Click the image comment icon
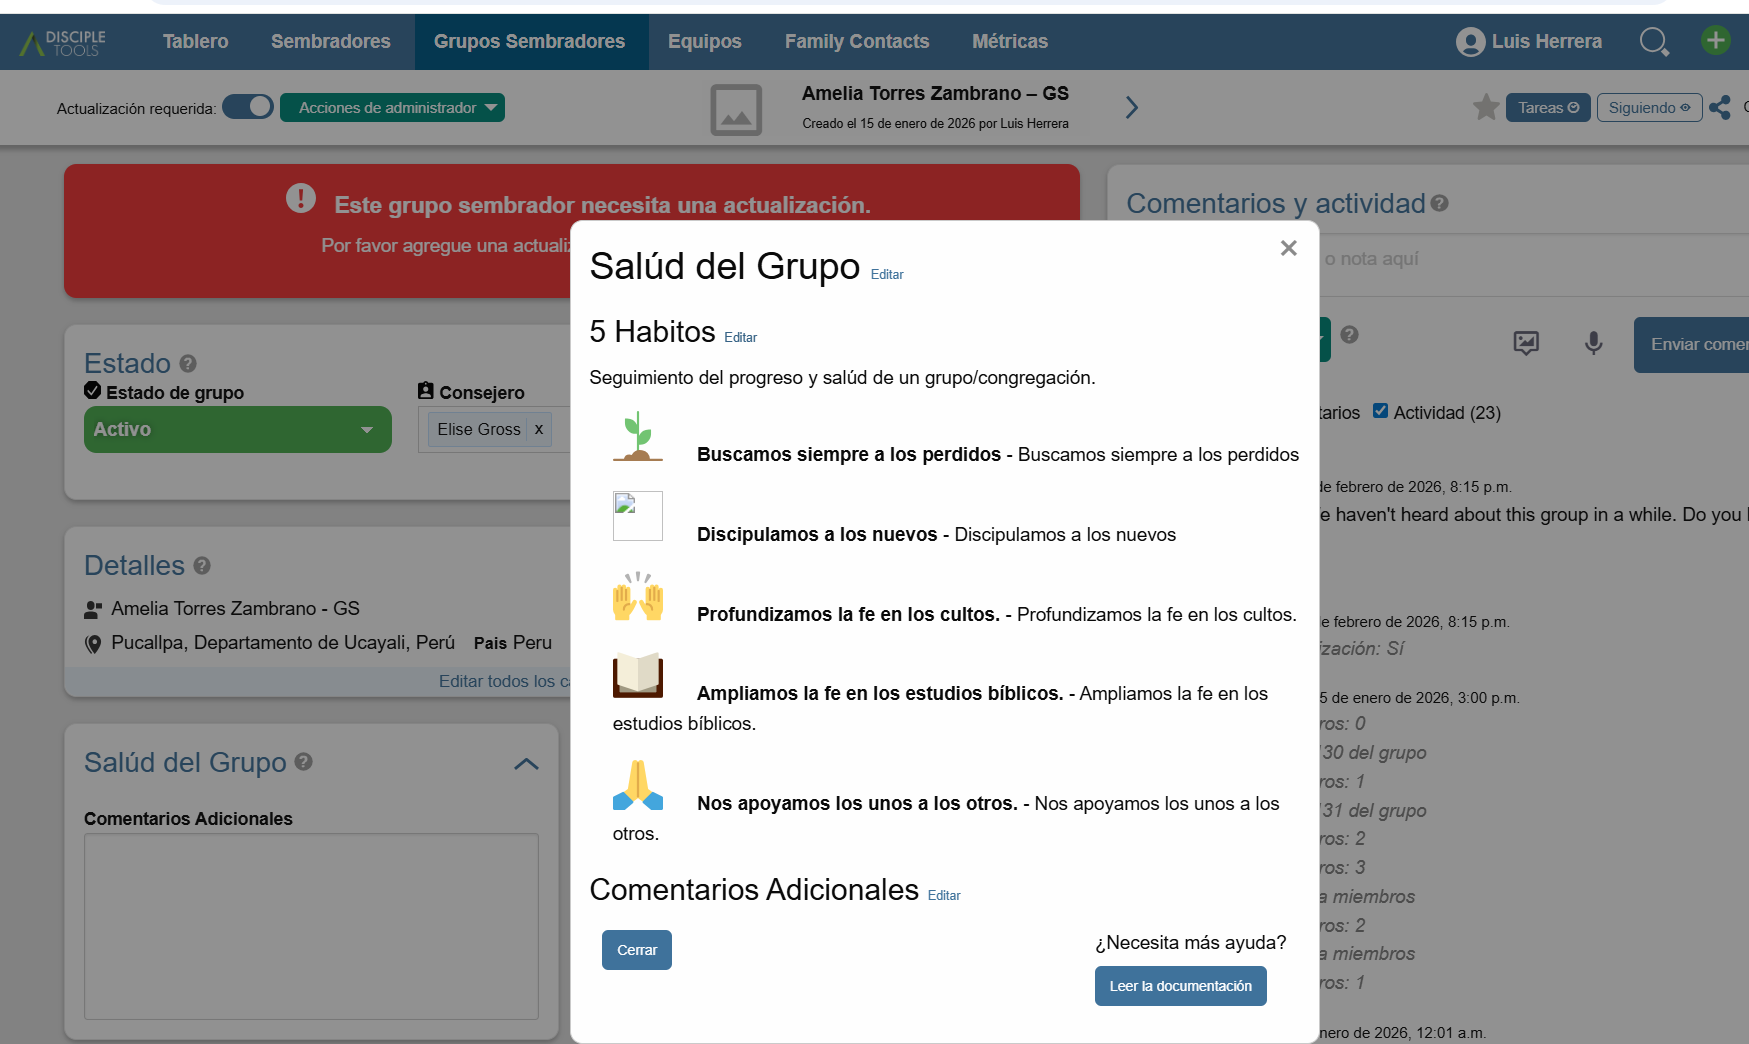 (x=1526, y=344)
